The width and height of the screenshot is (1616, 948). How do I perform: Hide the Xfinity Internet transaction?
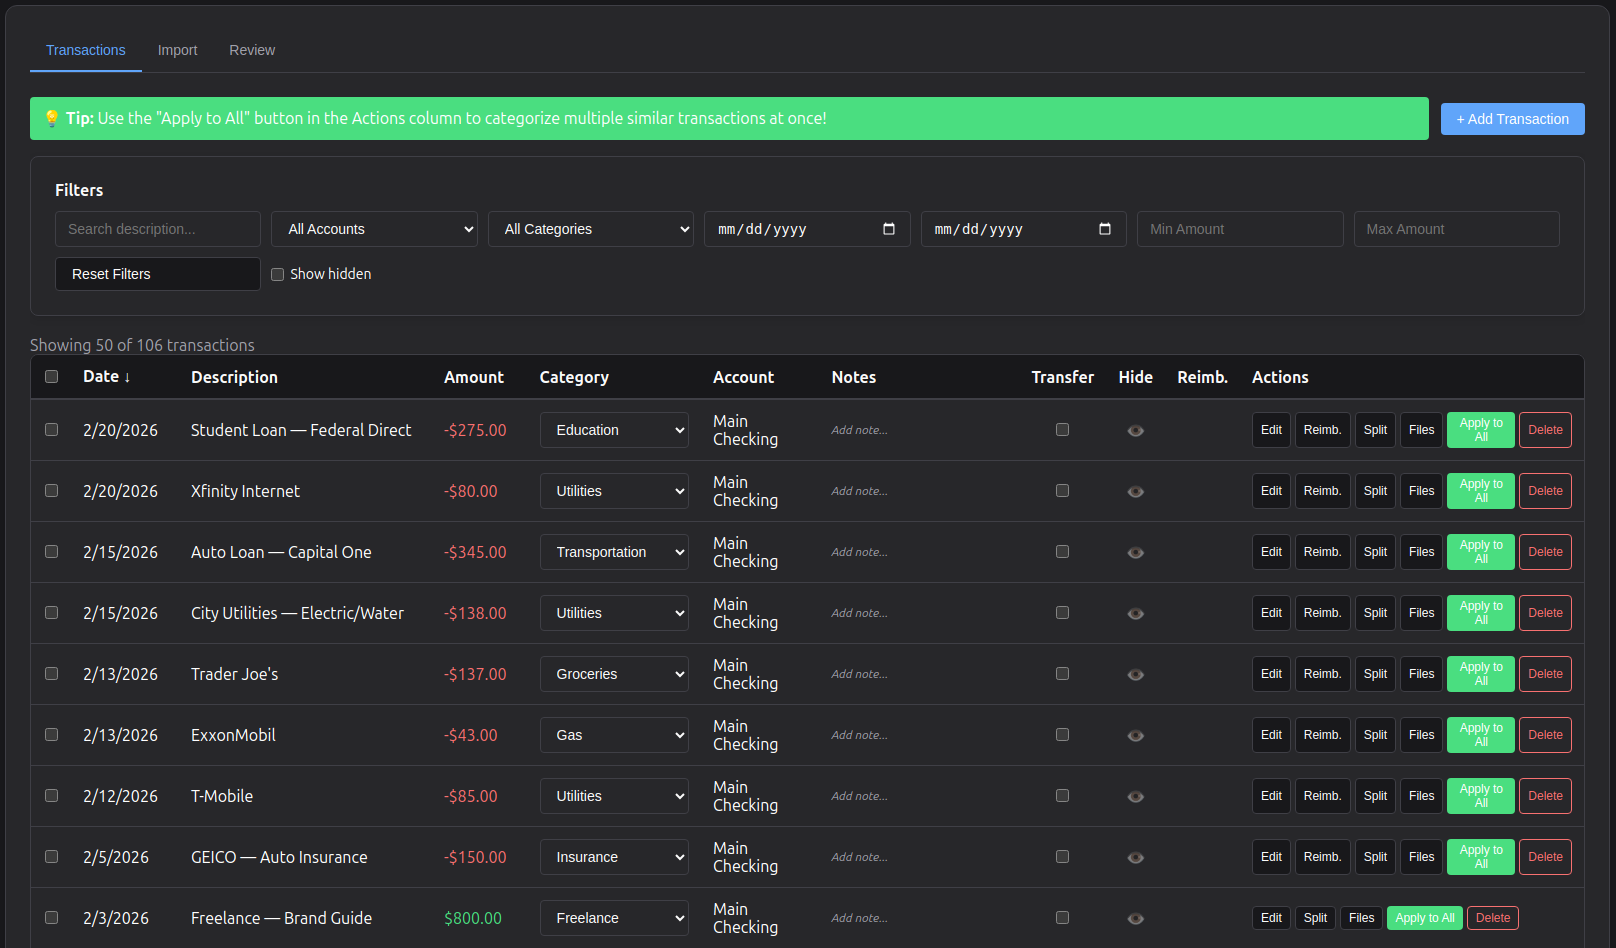[x=1135, y=491]
